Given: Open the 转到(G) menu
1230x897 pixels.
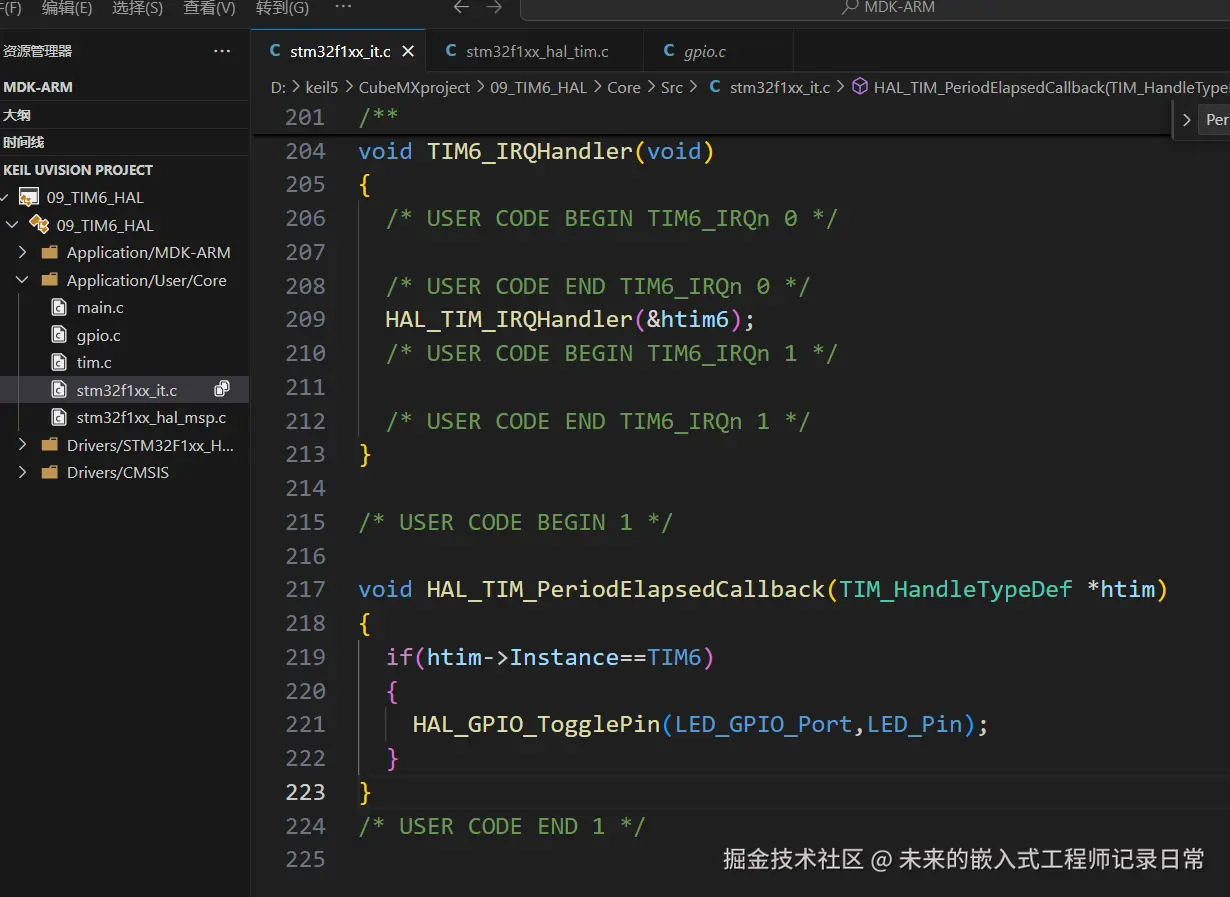Looking at the screenshot, I should pos(282,8).
